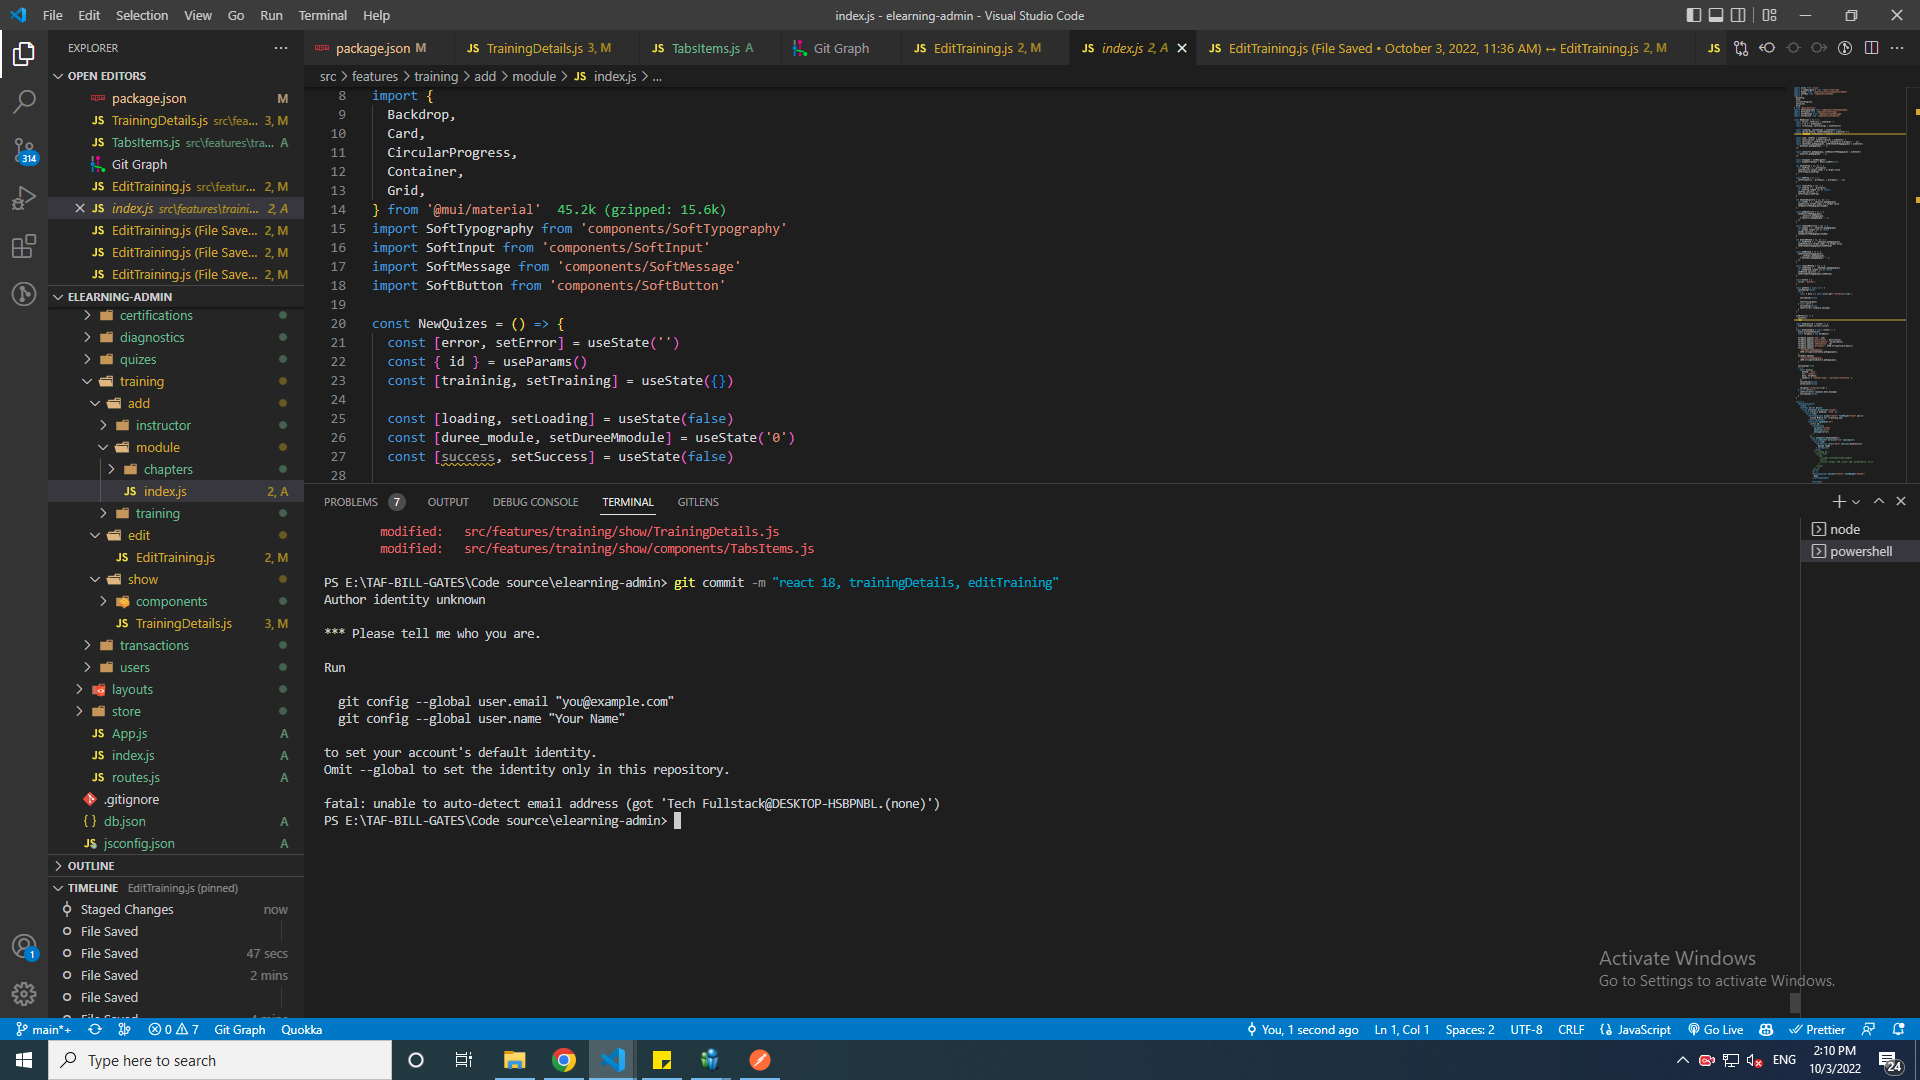Open the Manage gear menu
Viewport: 1920px width, 1080px height.
(x=24, y=994)
